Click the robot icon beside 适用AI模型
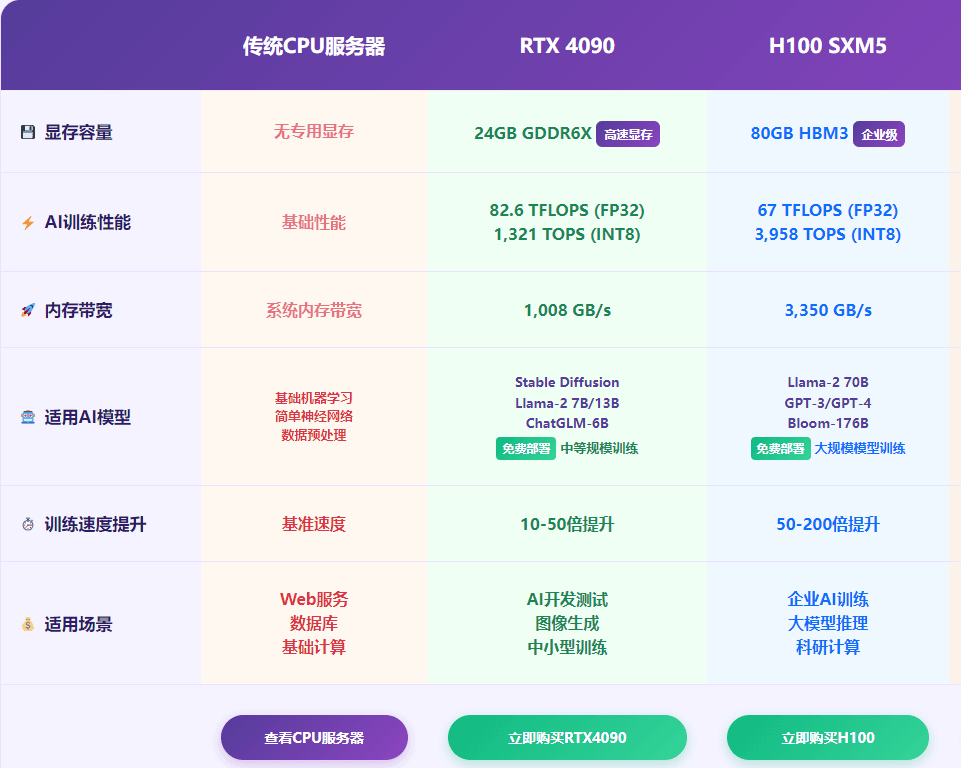The image size is (961, 768). (28, 417)
